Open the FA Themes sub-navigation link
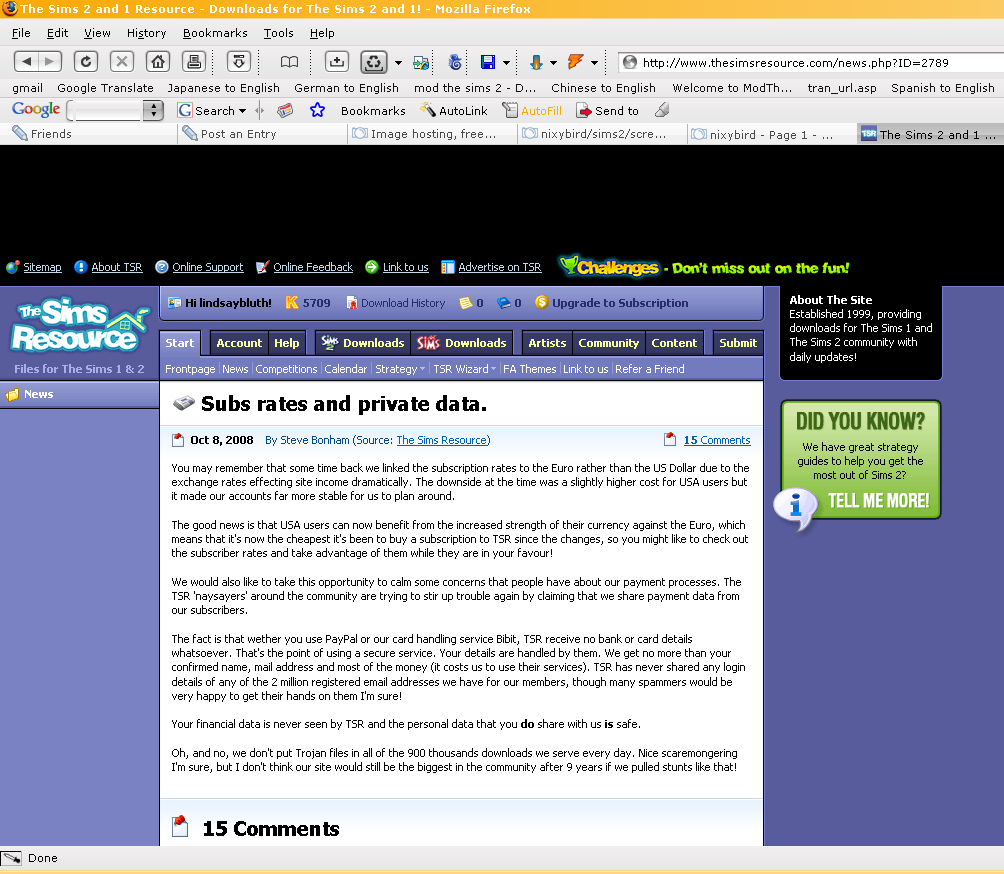 (530, 369)
